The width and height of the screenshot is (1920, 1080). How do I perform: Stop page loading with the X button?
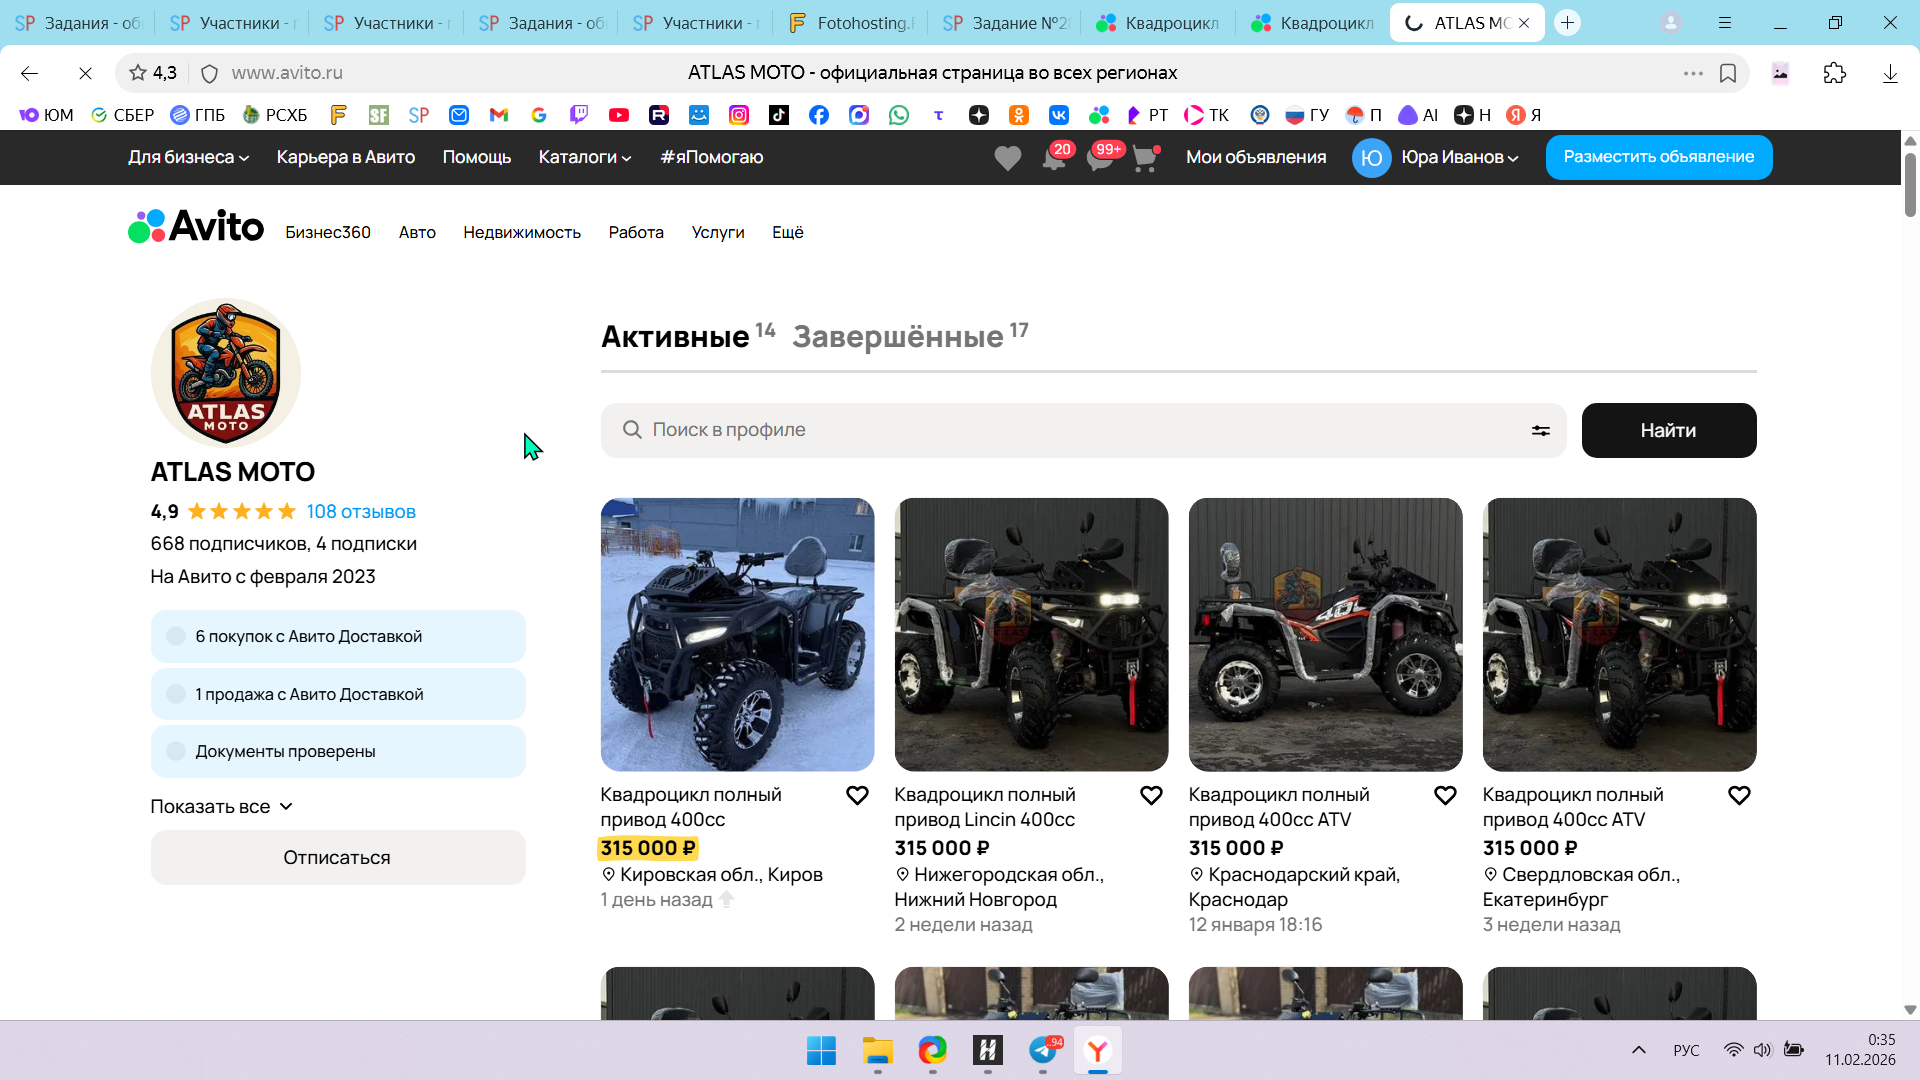pos(85,73)
